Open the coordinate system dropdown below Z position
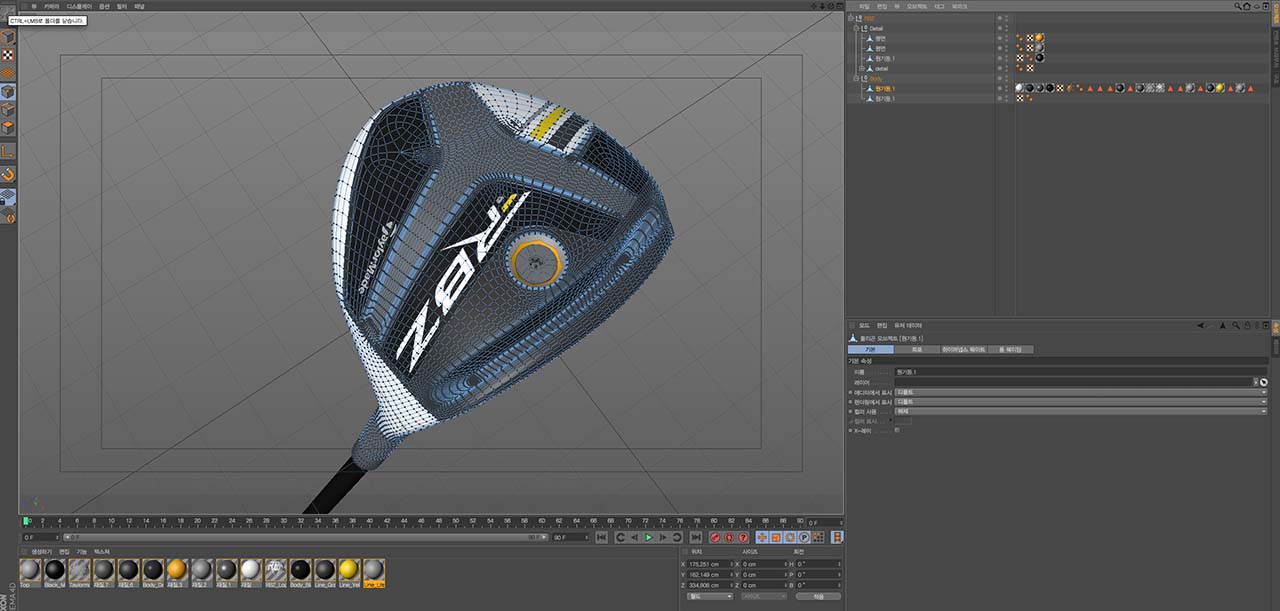The width and height of the screenshot is (1280, 611). coord(710,596)
